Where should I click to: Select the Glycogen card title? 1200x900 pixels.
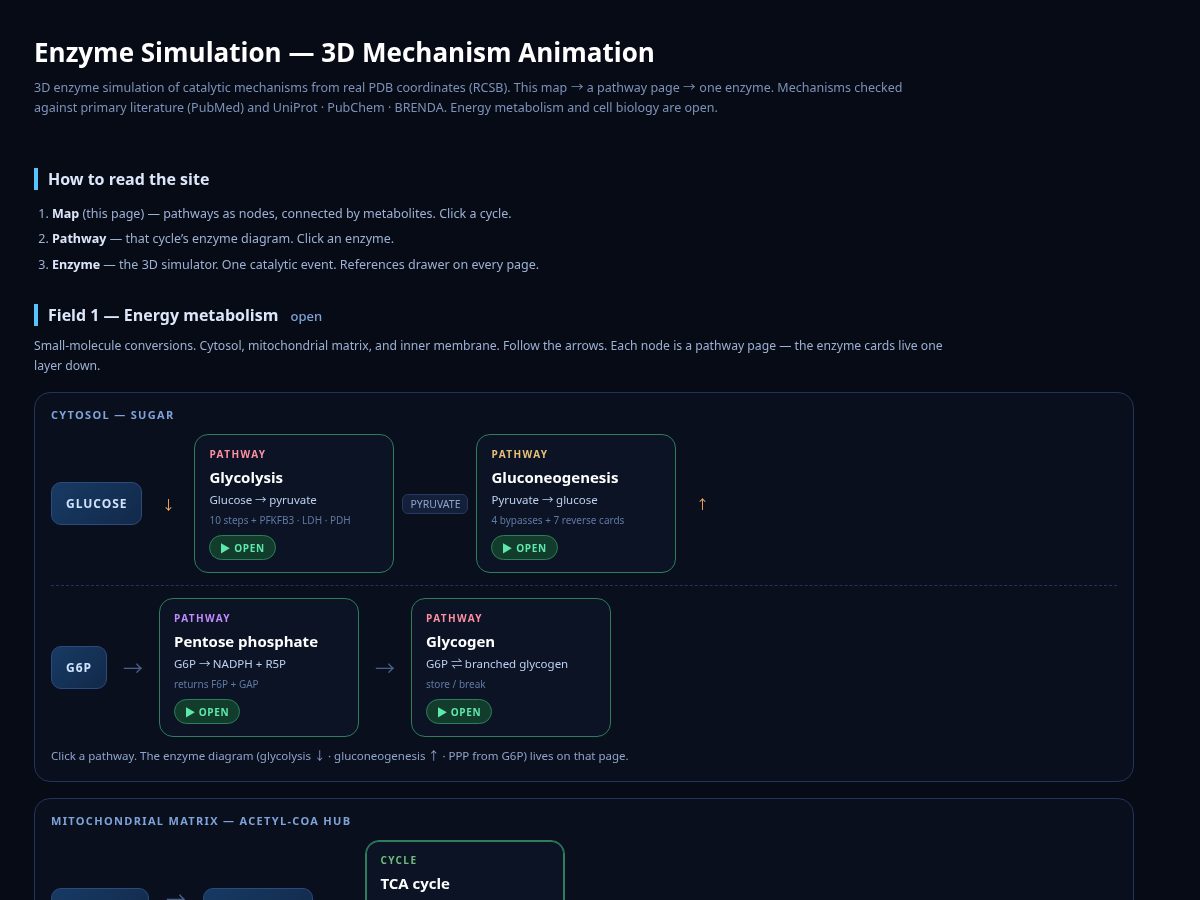460,642
